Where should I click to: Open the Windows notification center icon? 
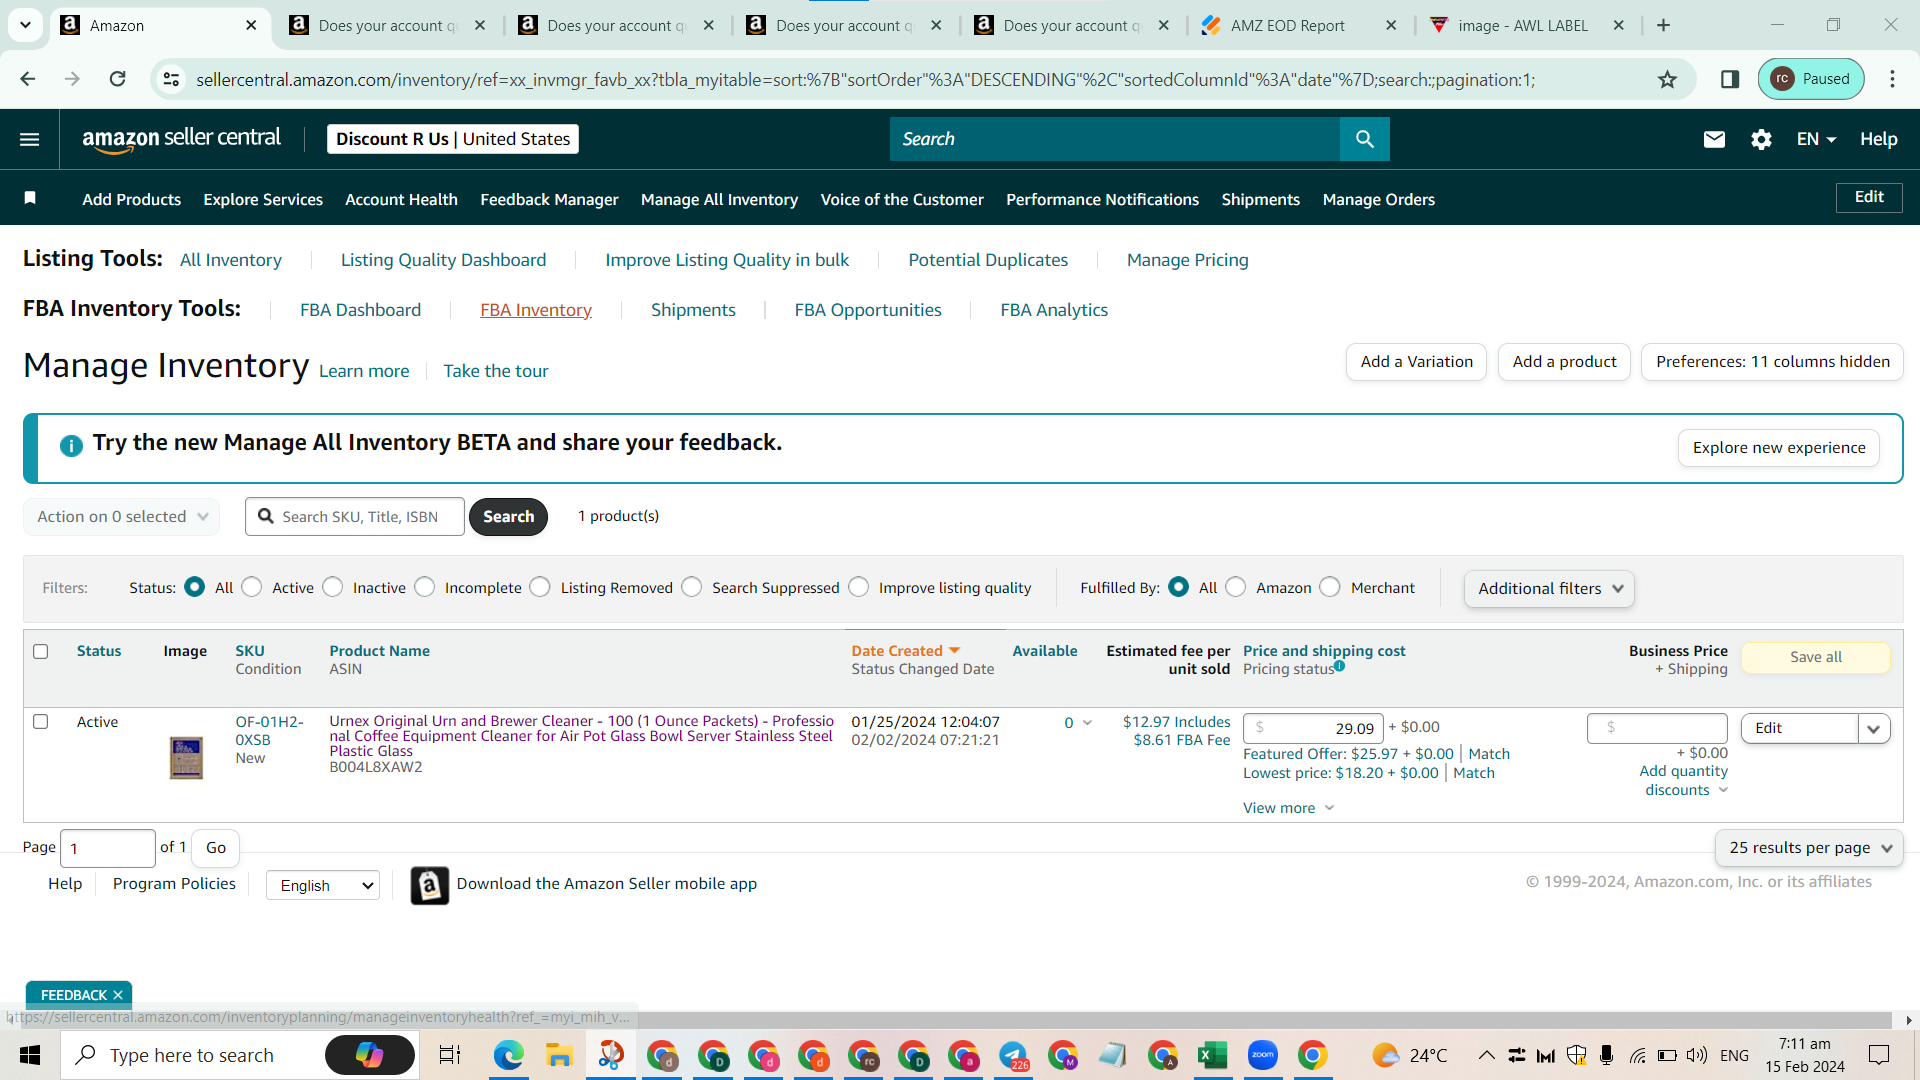pos(1879,1055)
